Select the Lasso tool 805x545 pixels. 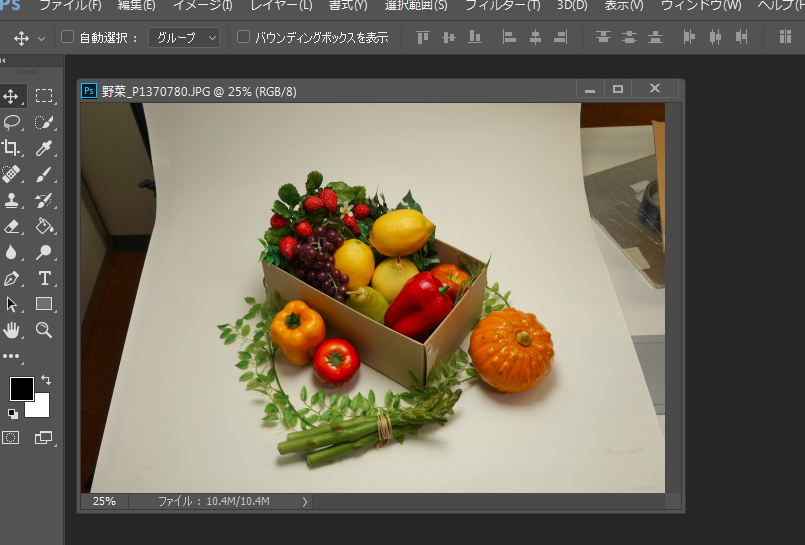[11, 122]
